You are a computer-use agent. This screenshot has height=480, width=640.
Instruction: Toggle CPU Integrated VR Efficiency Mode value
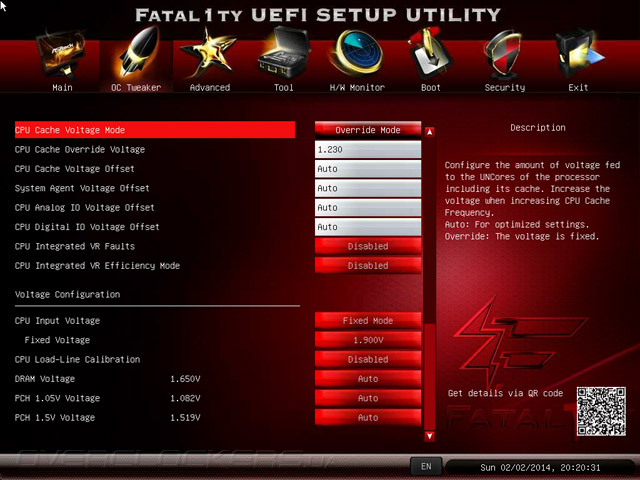click(368, 266)
